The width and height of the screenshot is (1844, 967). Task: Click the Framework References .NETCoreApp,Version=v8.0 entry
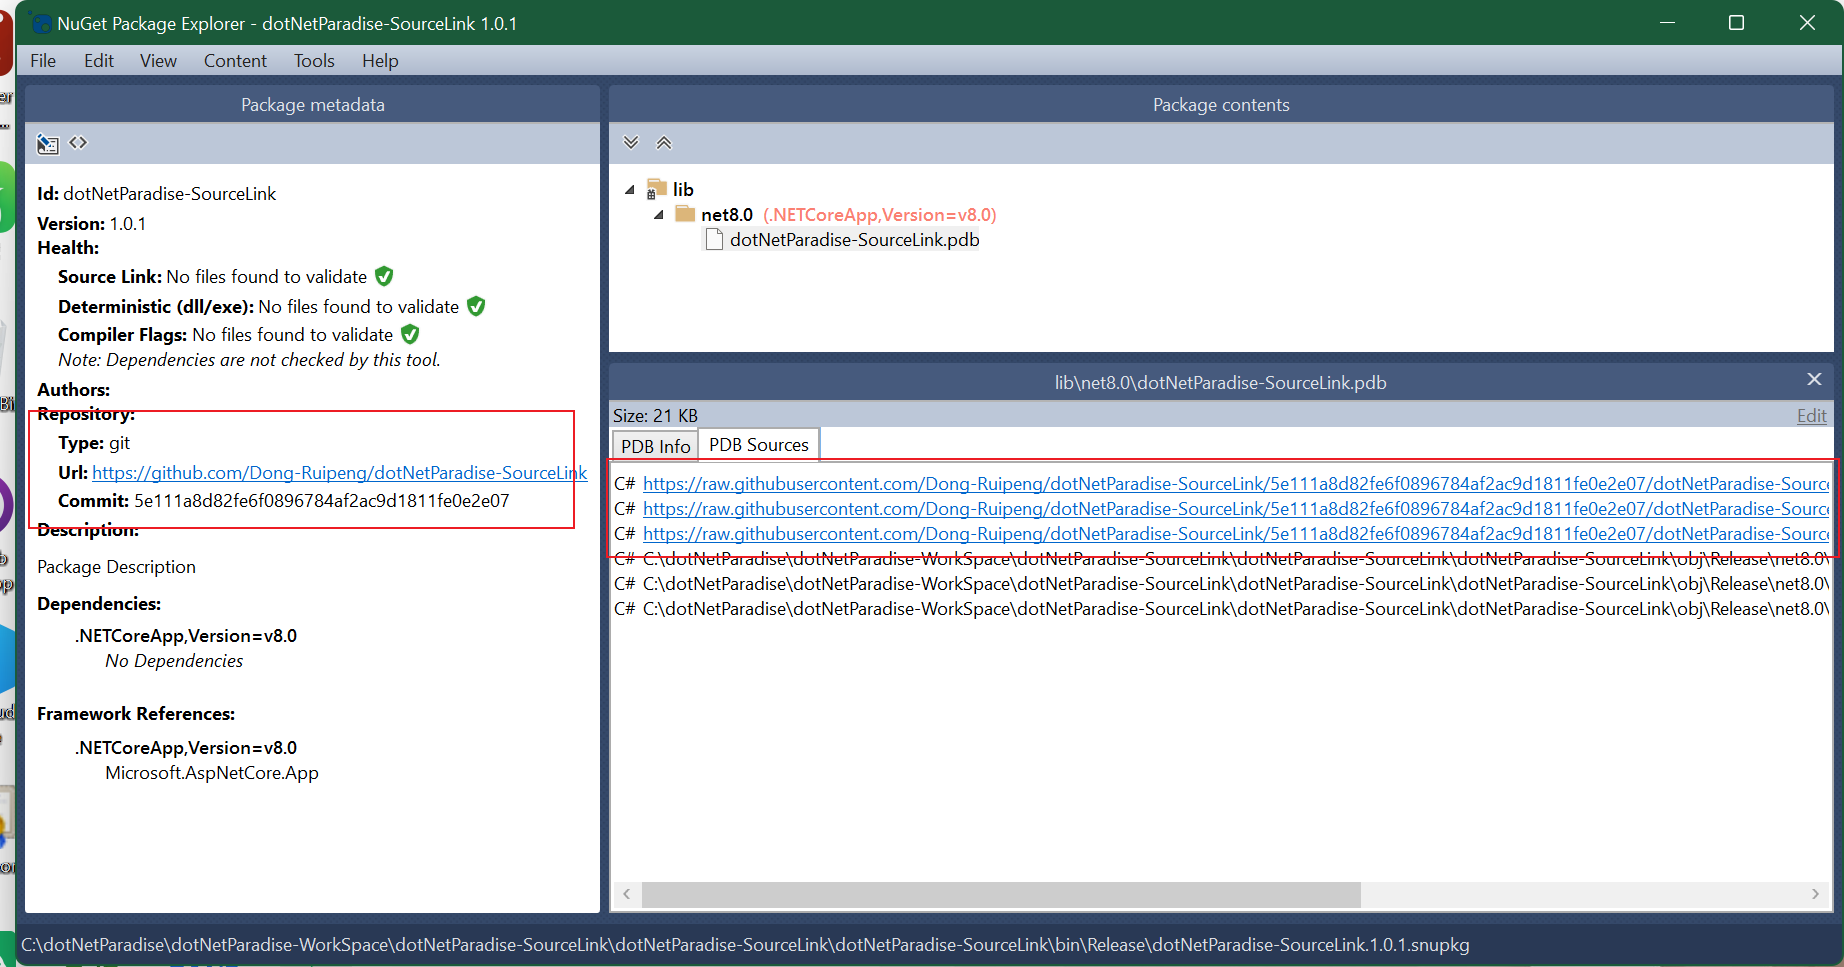click(x=186, y=748)
